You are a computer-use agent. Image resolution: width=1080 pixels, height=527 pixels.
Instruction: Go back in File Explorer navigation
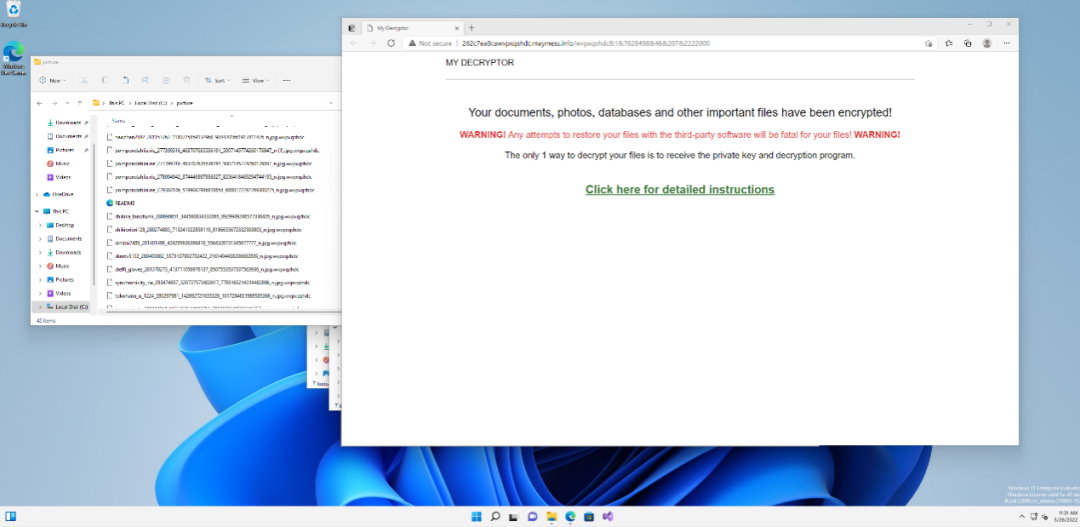click(39, 103)
